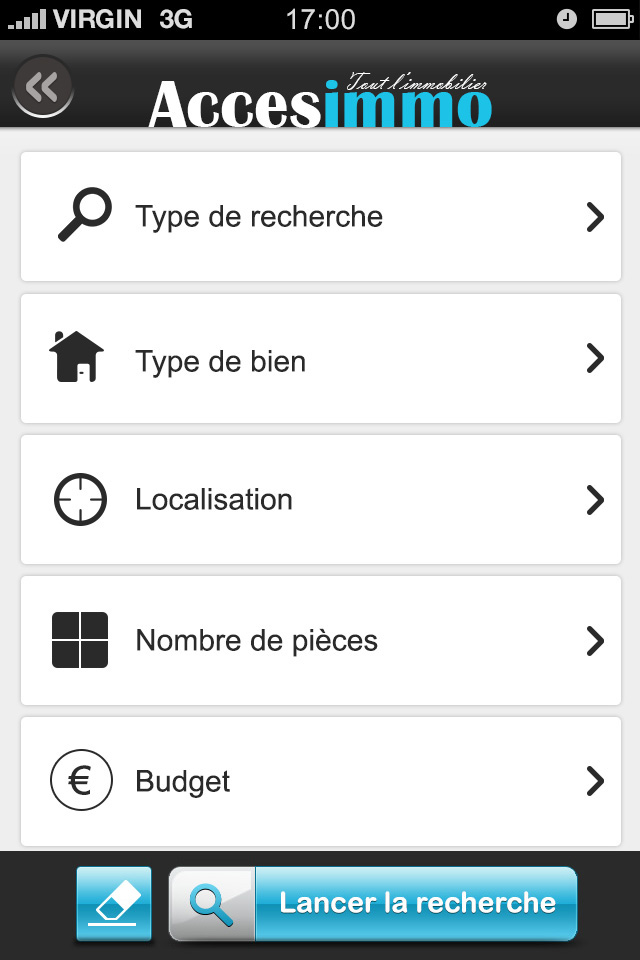Screen dimensions: 640x960
Task: Click the blue magnifier beside Lancer la recherche
Action: click(211, 904)
